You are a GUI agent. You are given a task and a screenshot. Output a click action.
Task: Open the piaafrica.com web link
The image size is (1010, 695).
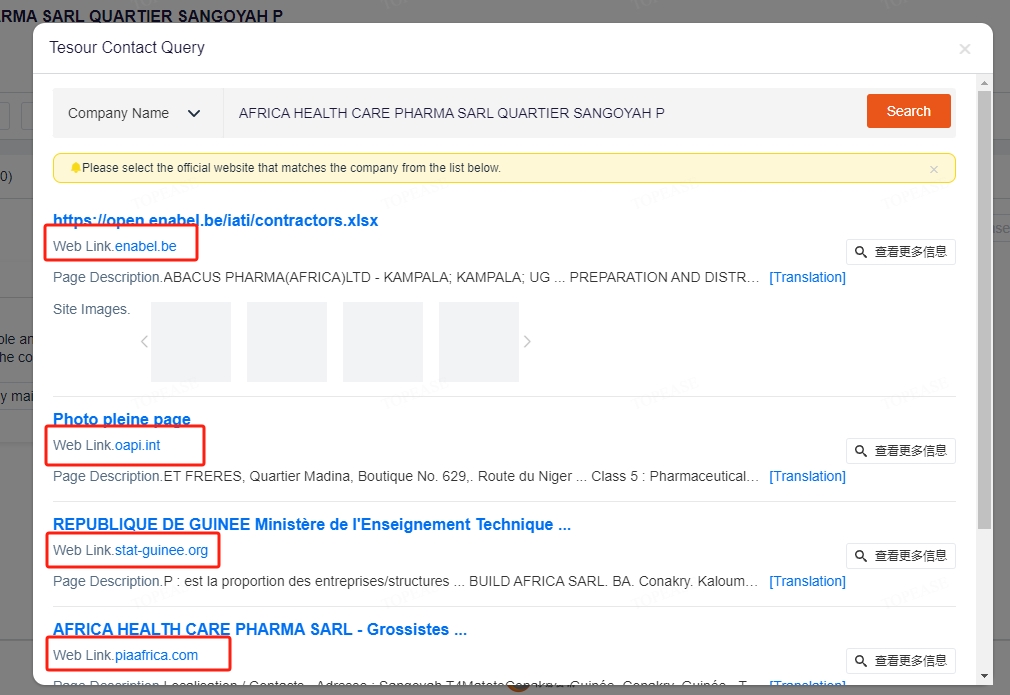157,655
